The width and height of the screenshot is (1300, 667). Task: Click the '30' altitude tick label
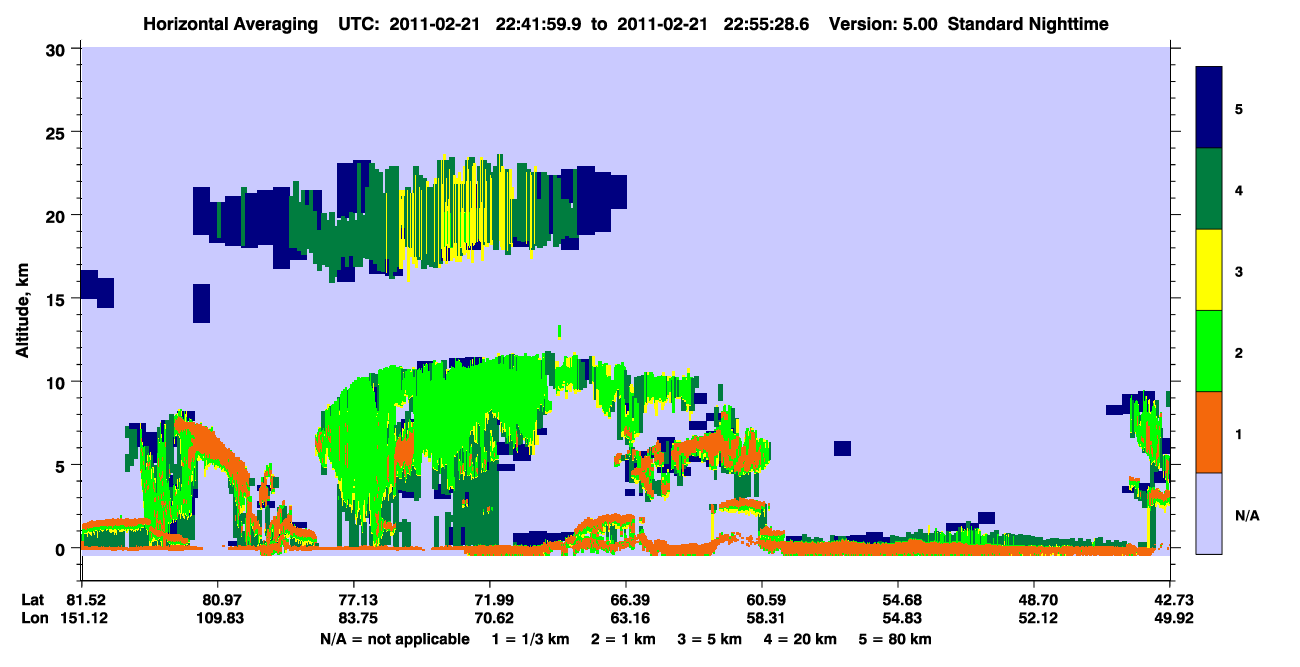point(58,49)
